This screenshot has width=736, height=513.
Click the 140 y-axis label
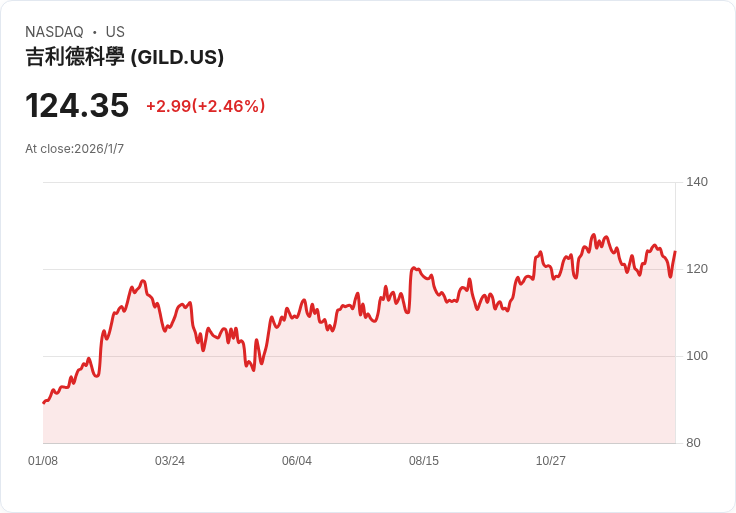click(697, 182)
